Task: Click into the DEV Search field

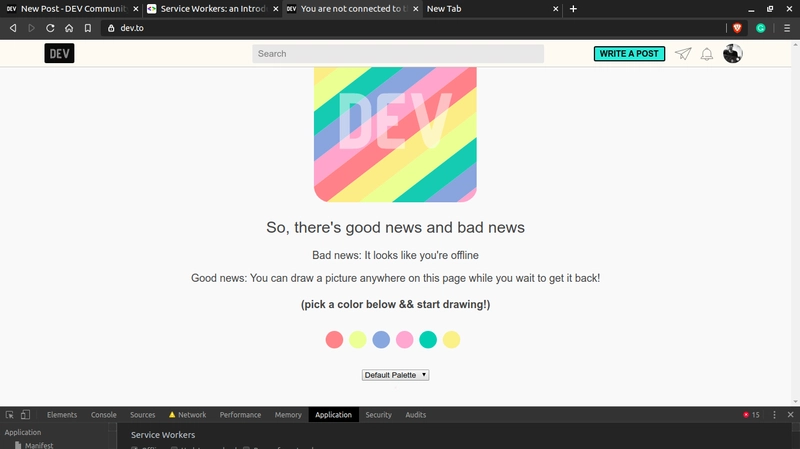Action: 398,54
